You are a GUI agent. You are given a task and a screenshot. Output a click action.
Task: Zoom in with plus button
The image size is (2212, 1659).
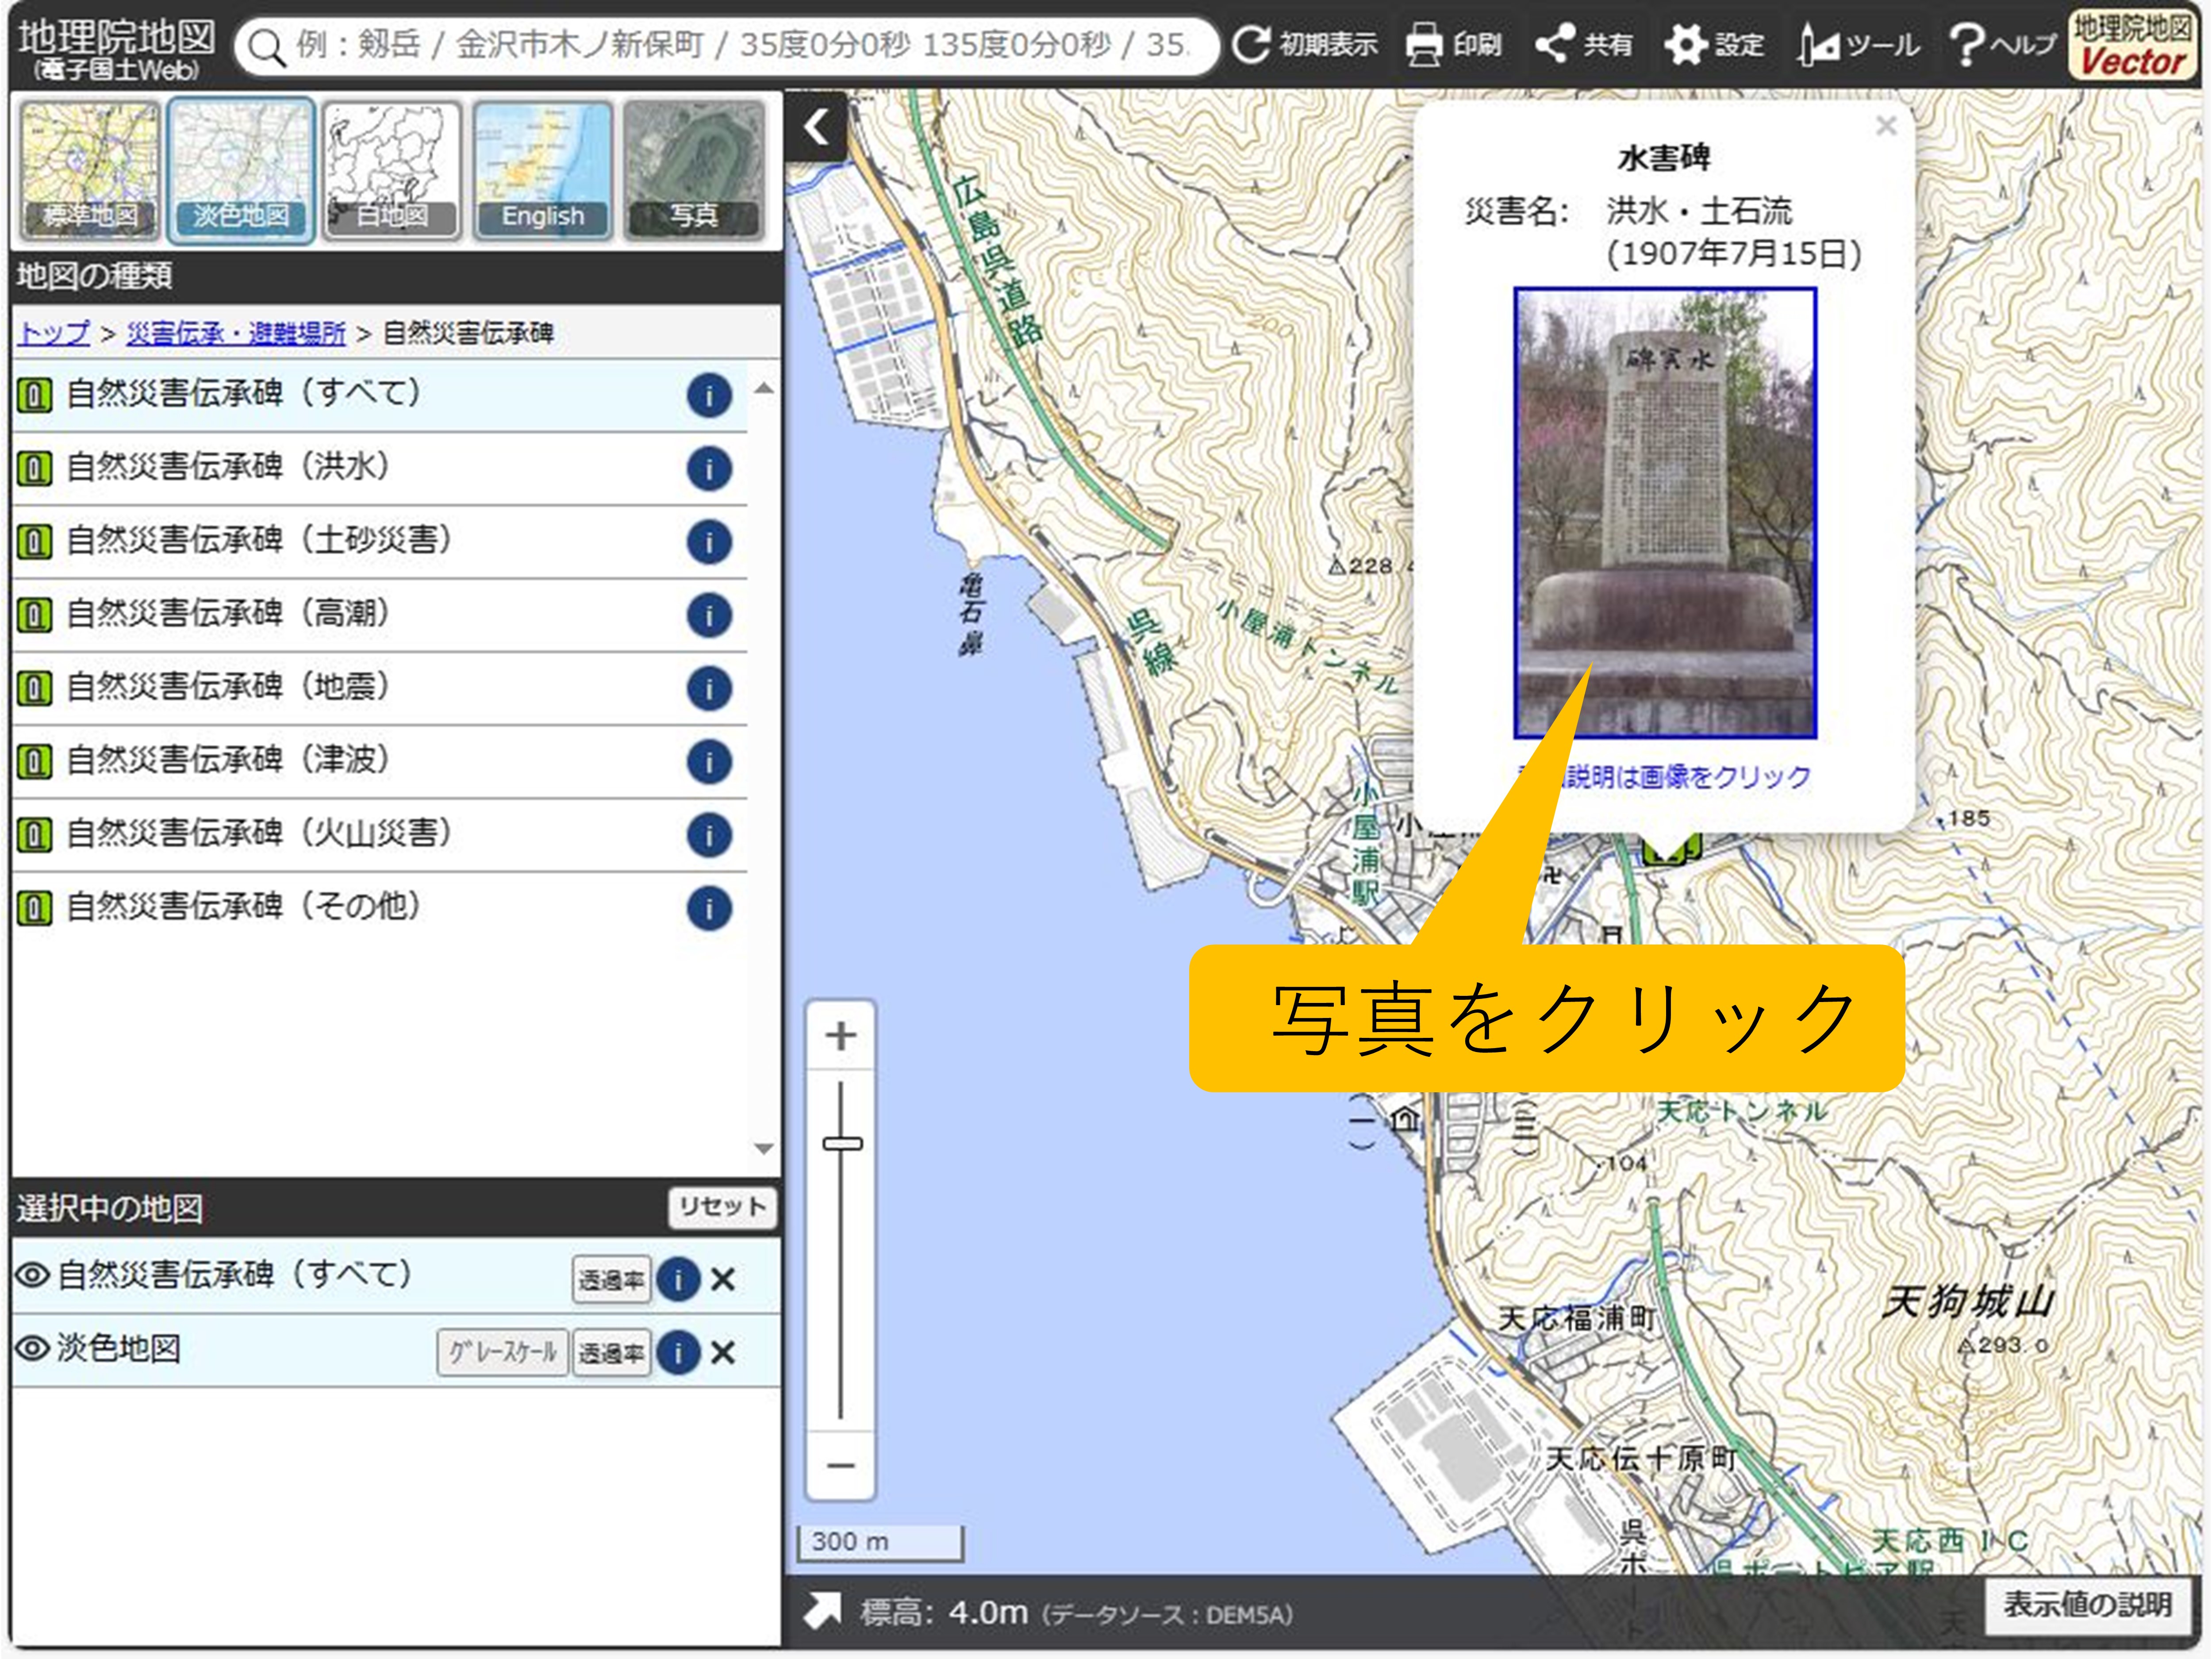841,1036
